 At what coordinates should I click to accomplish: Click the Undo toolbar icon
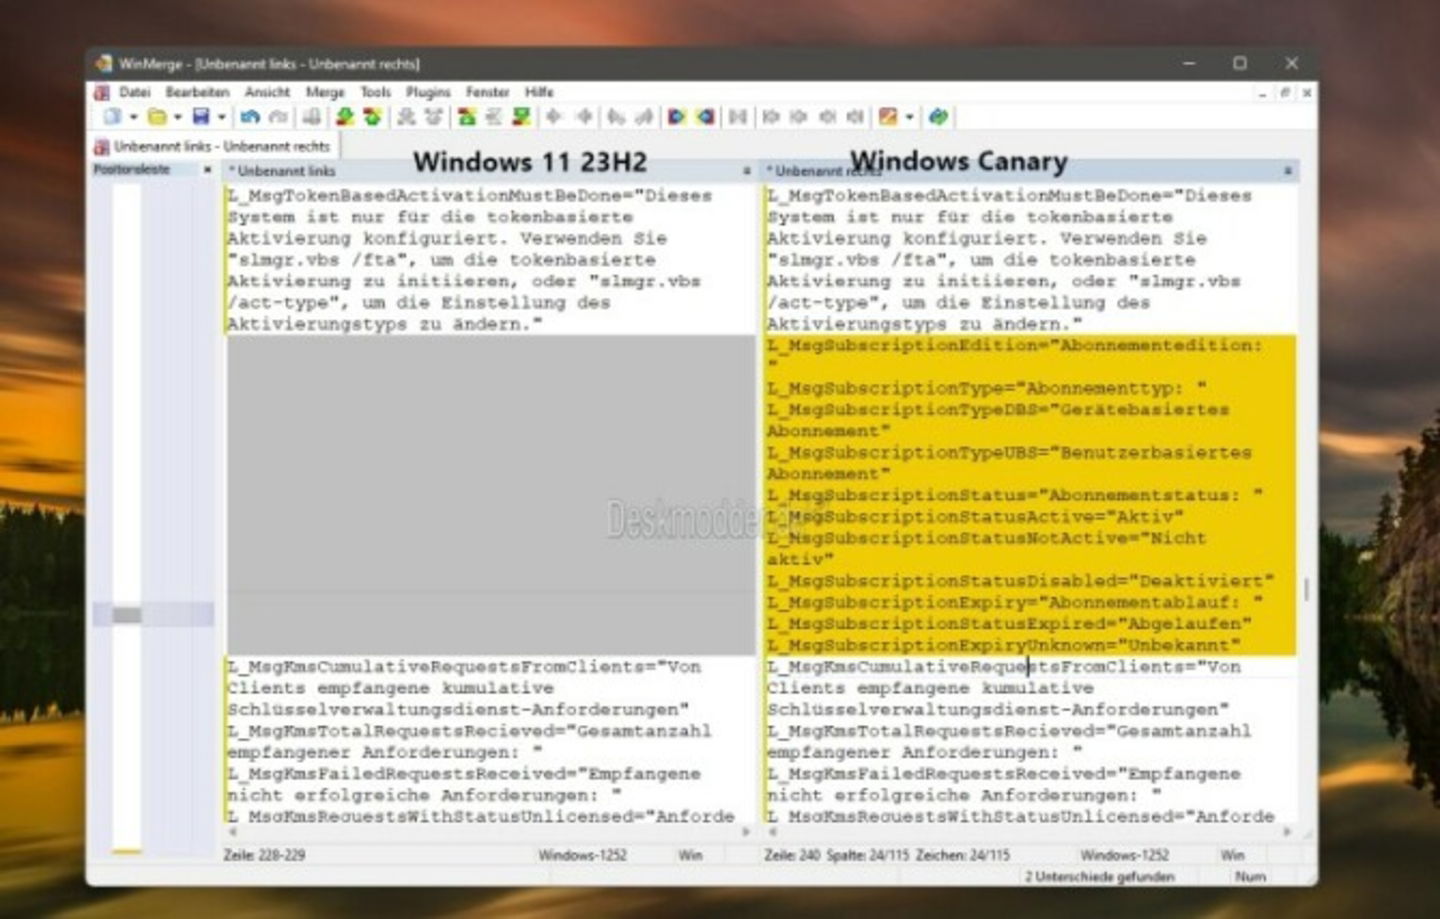250,117
